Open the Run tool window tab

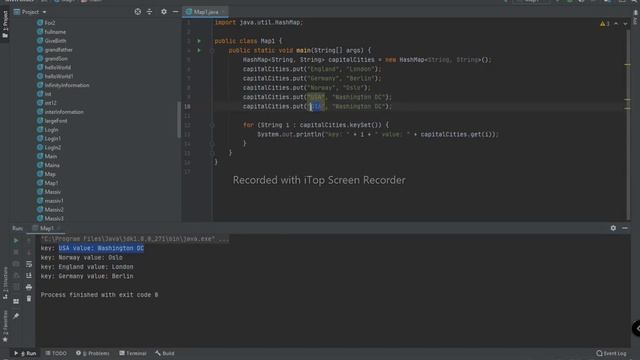(25, 353)
